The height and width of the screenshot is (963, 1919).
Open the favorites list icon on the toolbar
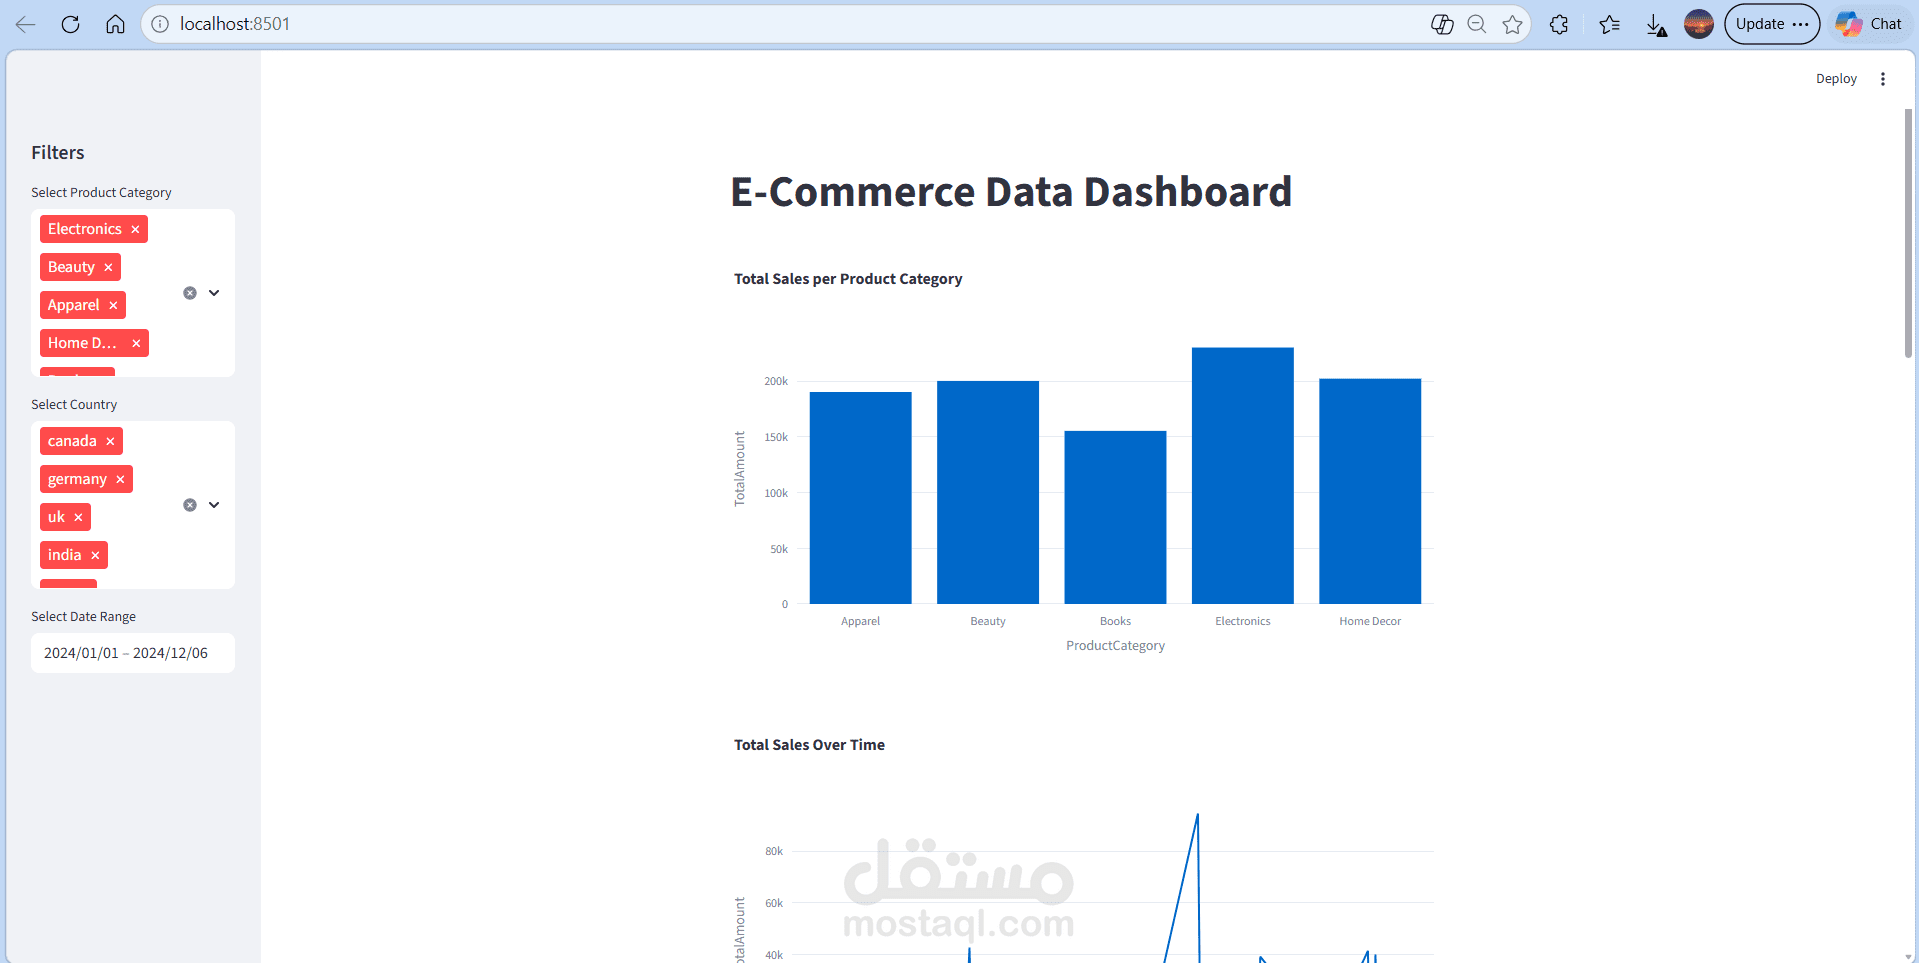point(1610,24)
